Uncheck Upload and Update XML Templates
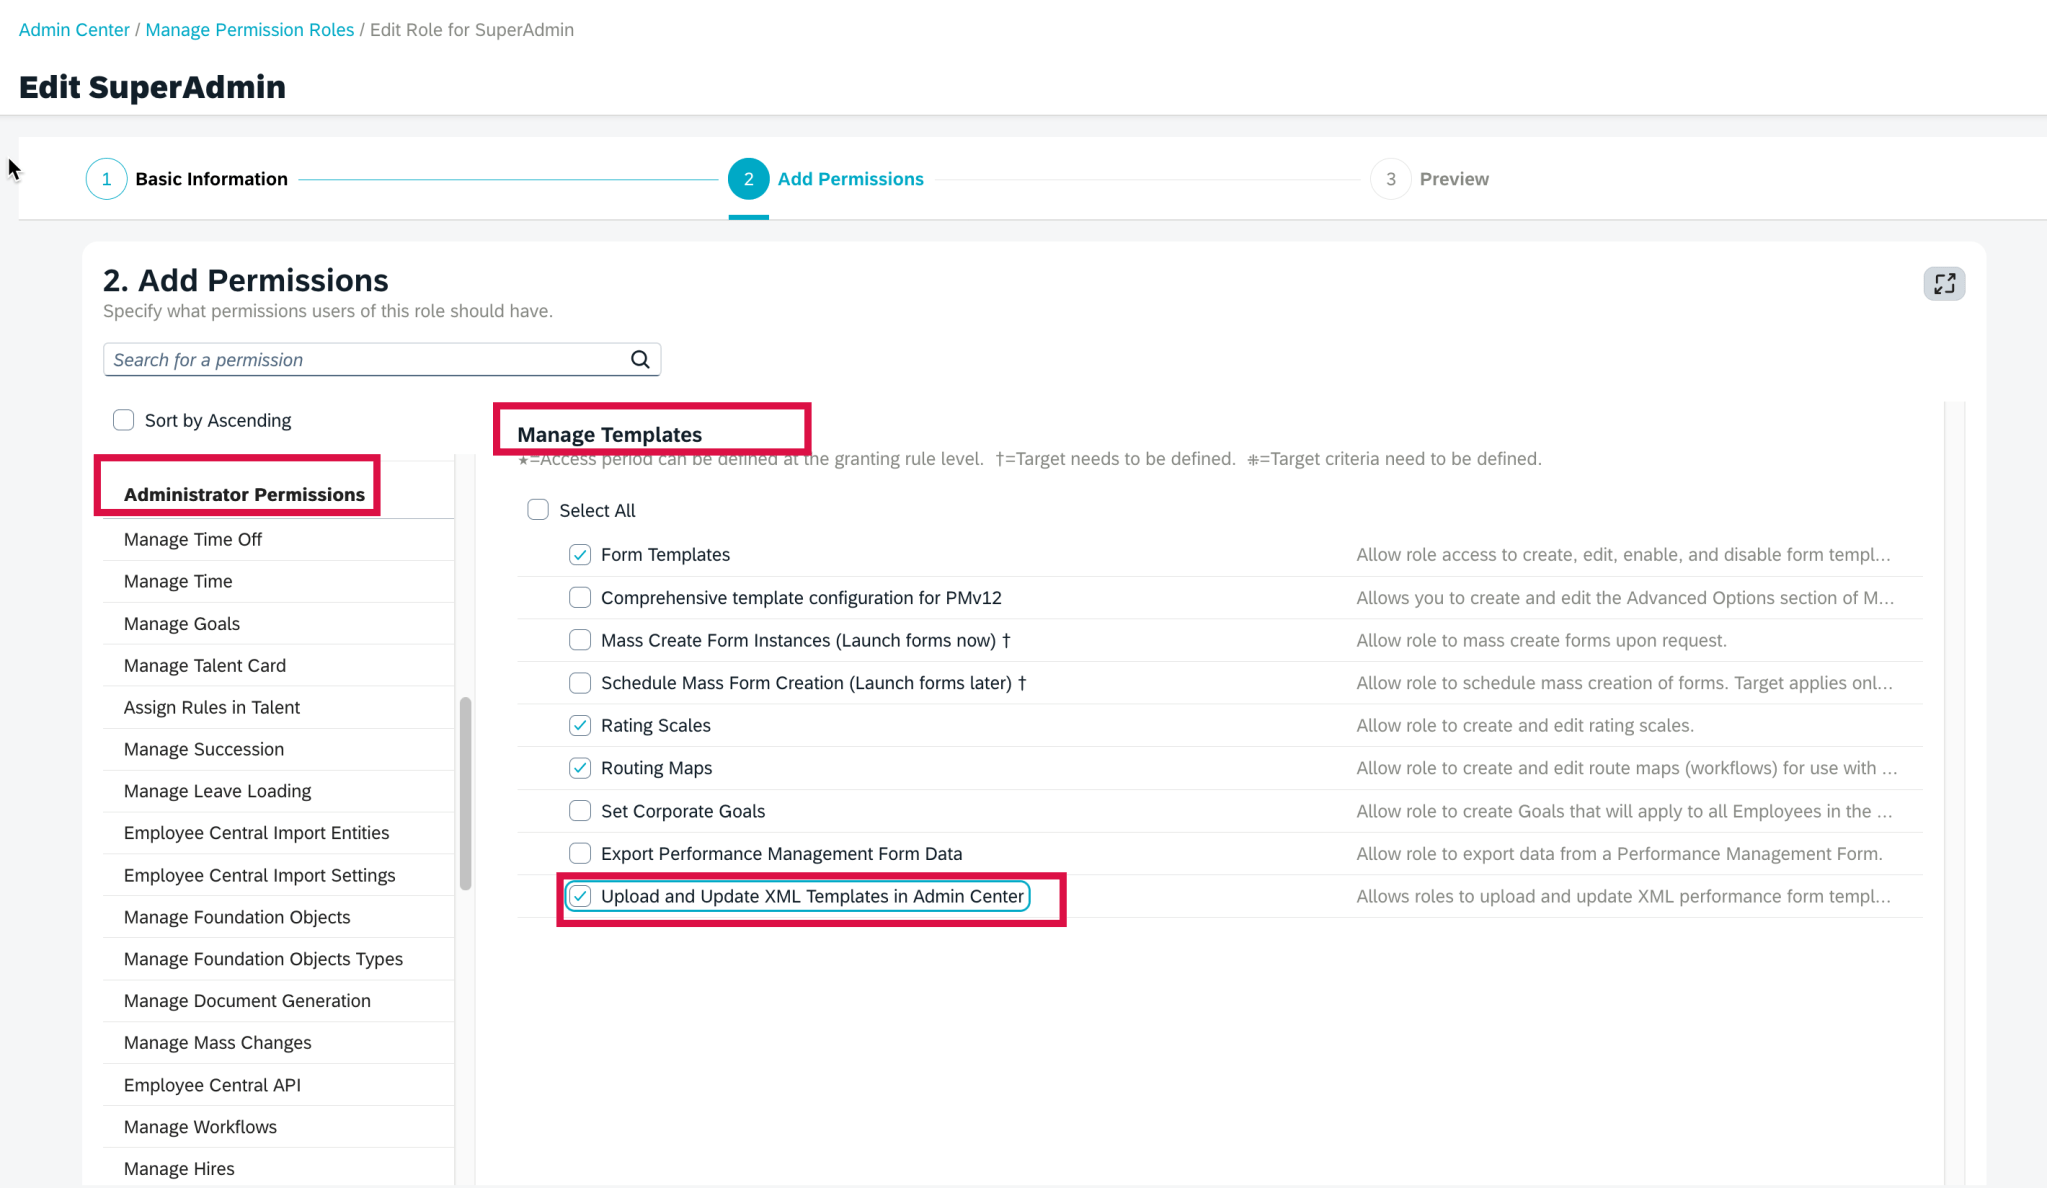Image resolution: width=2047 pixels, height=1188 pixels. coord(579,896)
